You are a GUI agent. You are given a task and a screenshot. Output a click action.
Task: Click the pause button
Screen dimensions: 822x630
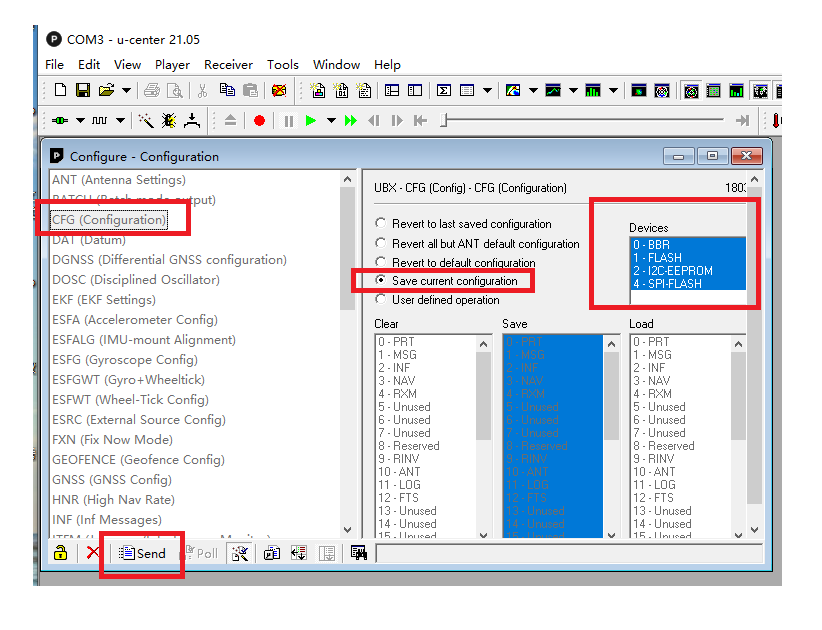click(288, 121)
